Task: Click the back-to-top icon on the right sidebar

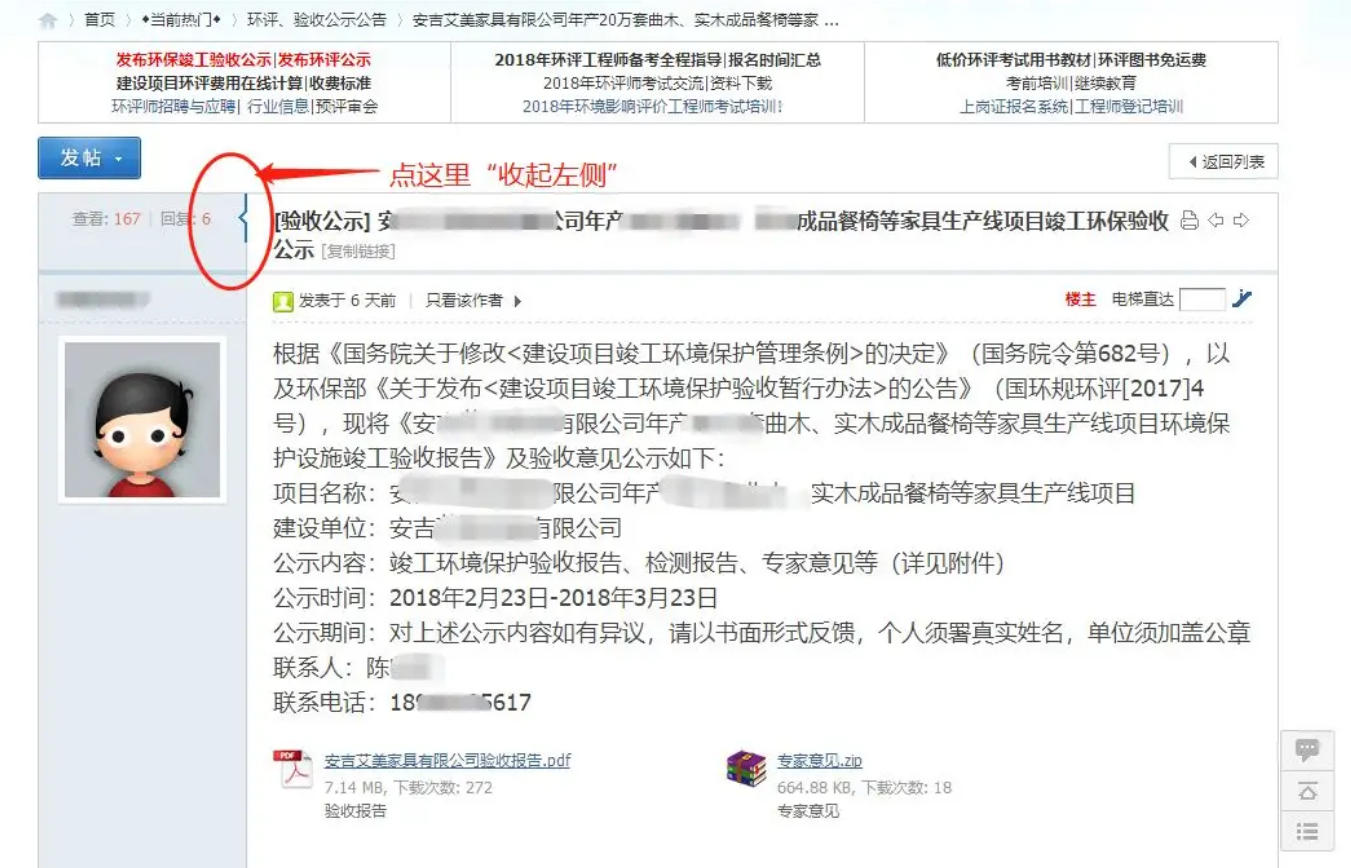Action: pos(1306,790)
